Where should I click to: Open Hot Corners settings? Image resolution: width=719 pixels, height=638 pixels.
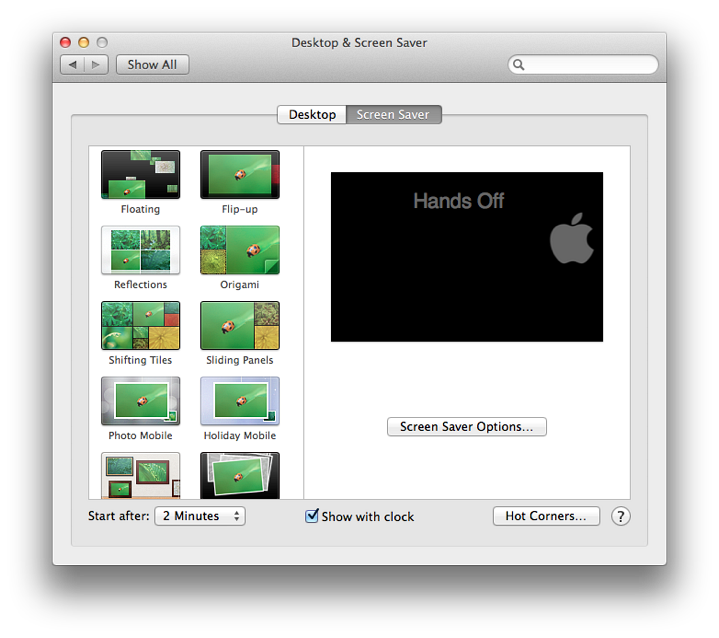(546, 516)
